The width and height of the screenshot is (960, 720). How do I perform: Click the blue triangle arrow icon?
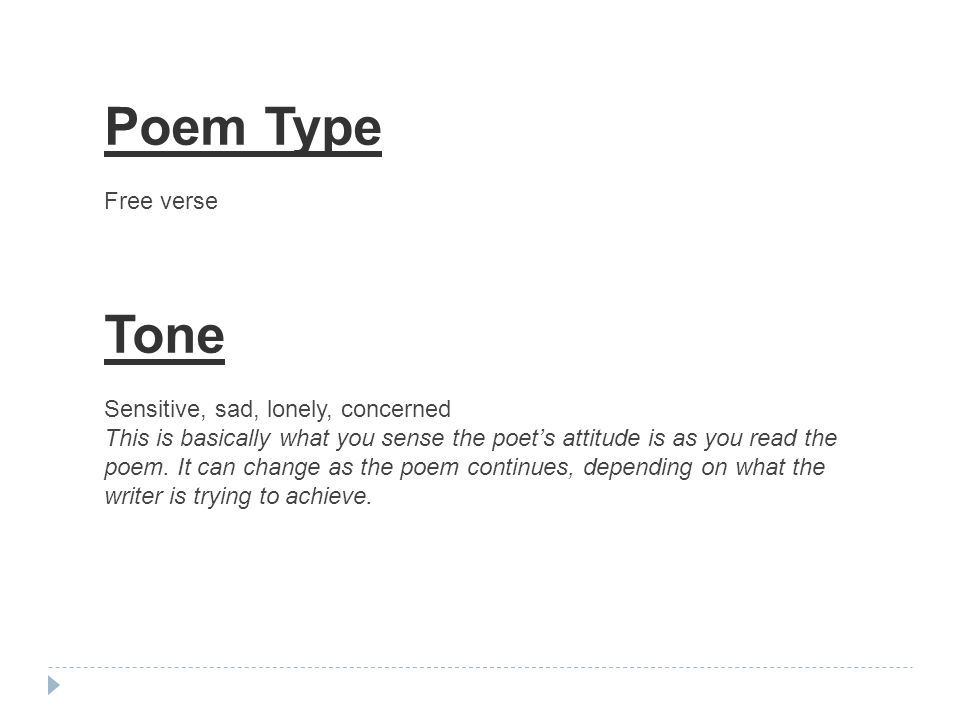(x=54, y=685)
